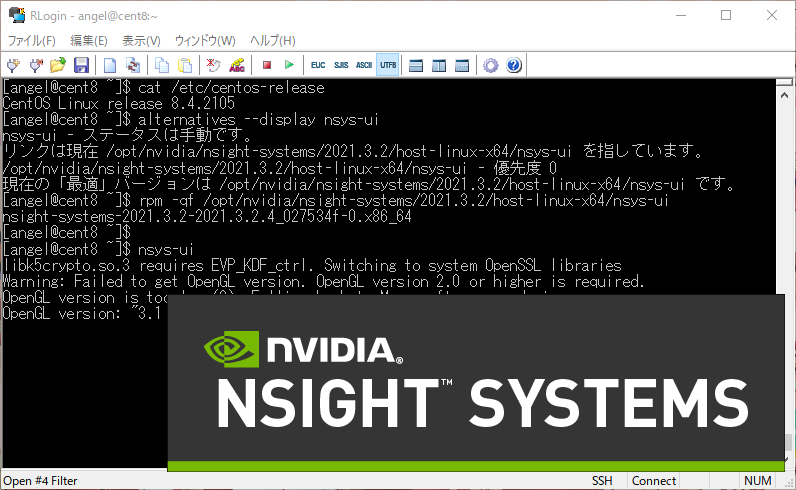Click the Connect status bar entry
This screenshot has height=490, width=796.
tap(654, 480)
